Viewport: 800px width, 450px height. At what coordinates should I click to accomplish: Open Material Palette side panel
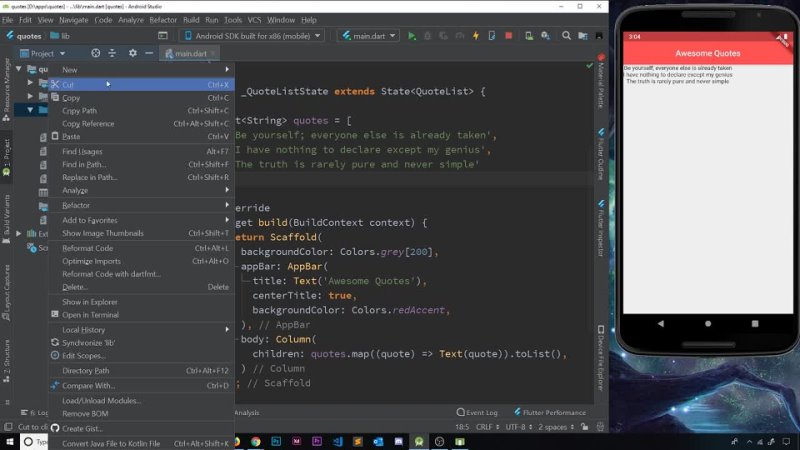(601, 82)
